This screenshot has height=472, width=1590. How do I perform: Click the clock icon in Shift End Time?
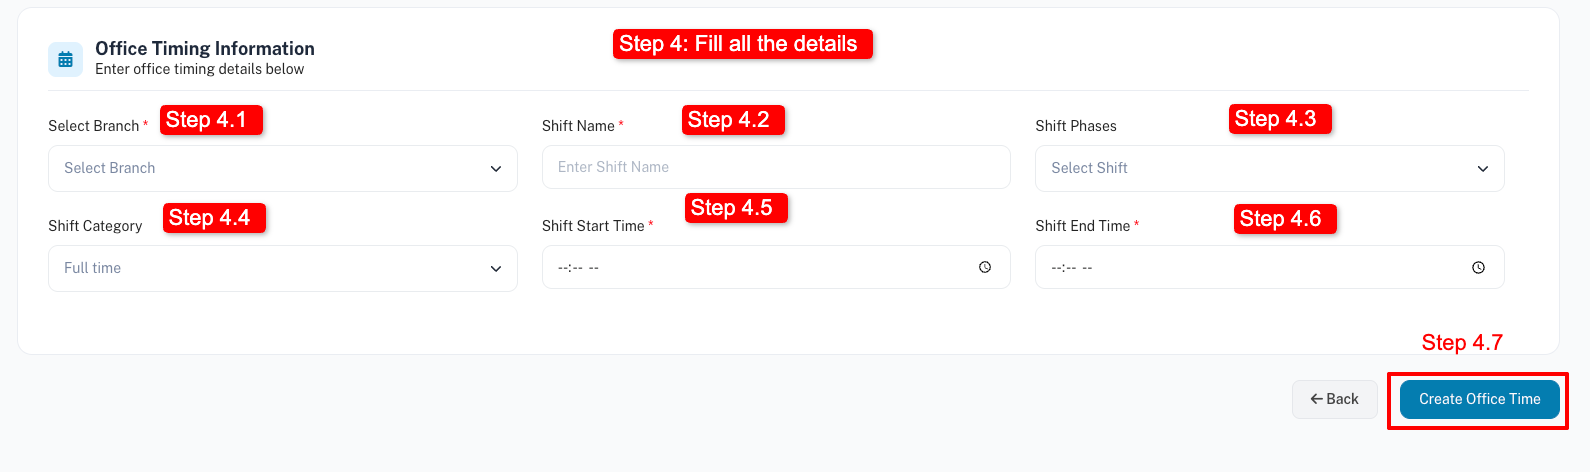(1478, 268)
